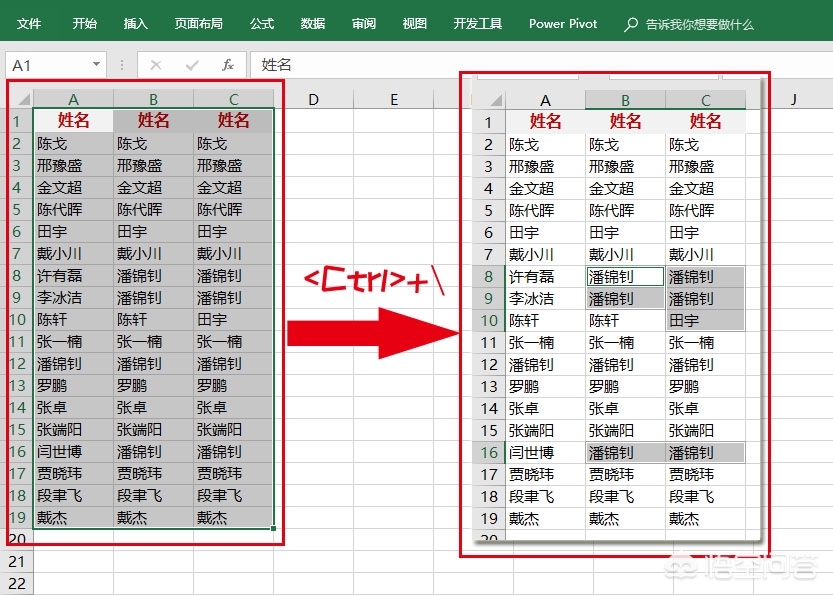This screenshot has height=595, width=833.
Task: Open the 公式 ribbon tab
Action: tap(262, 23)
